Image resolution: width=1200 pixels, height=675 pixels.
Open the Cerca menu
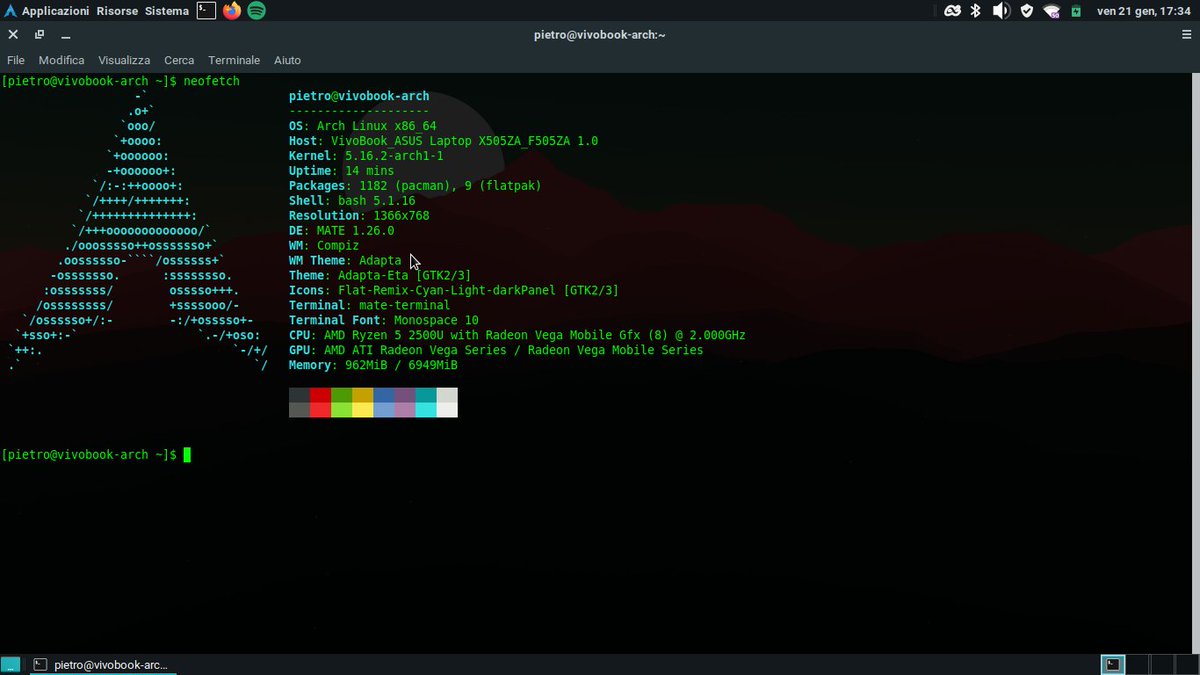179,60
